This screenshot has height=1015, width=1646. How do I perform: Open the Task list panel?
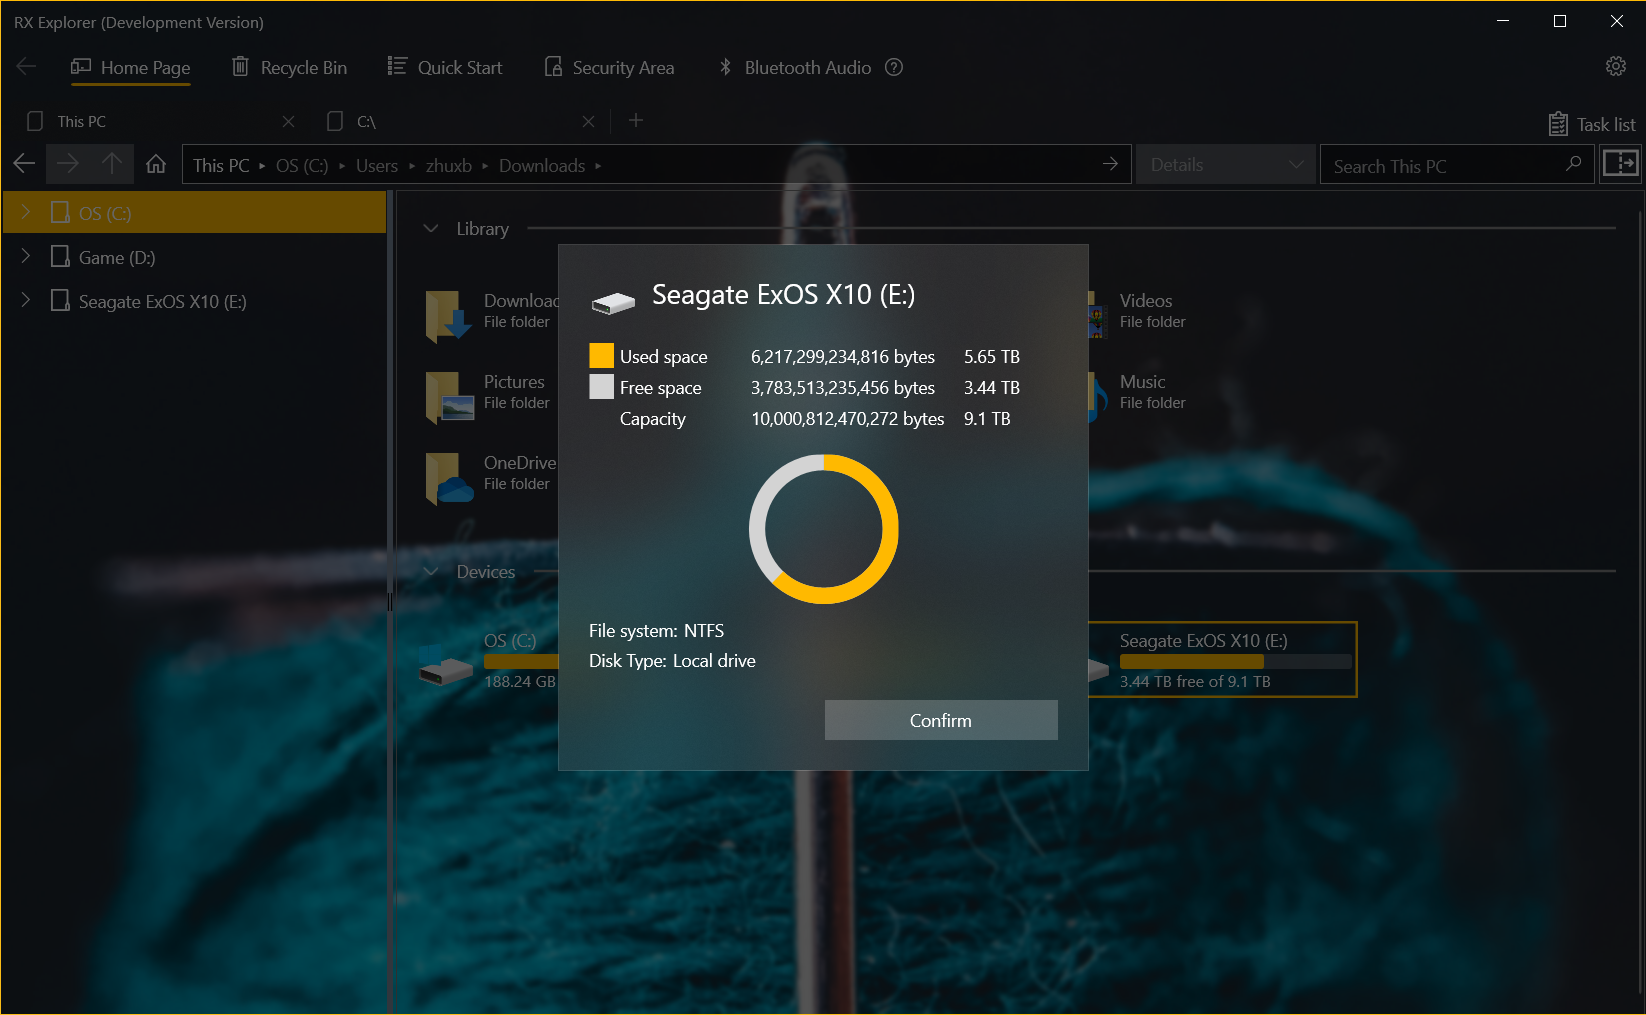point(1592,124)
